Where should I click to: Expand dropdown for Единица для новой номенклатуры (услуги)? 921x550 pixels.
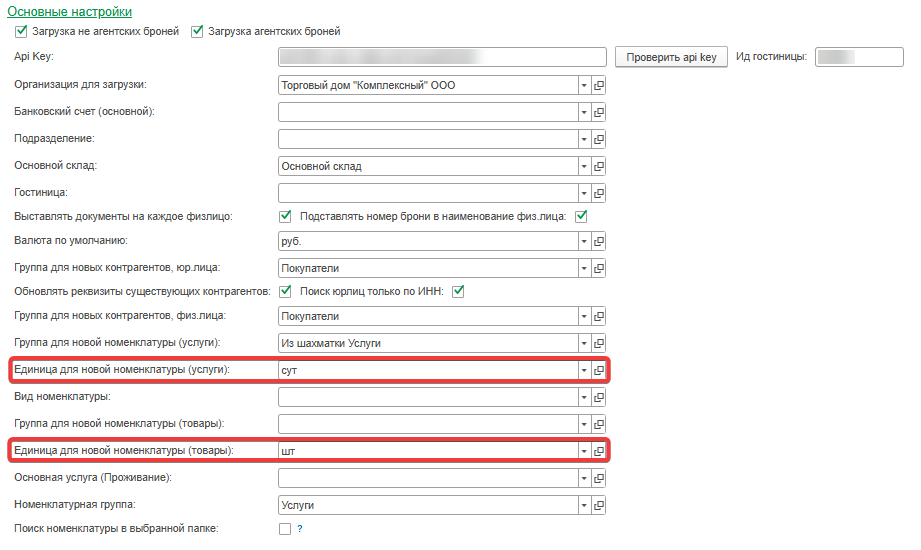coord(584,370)
